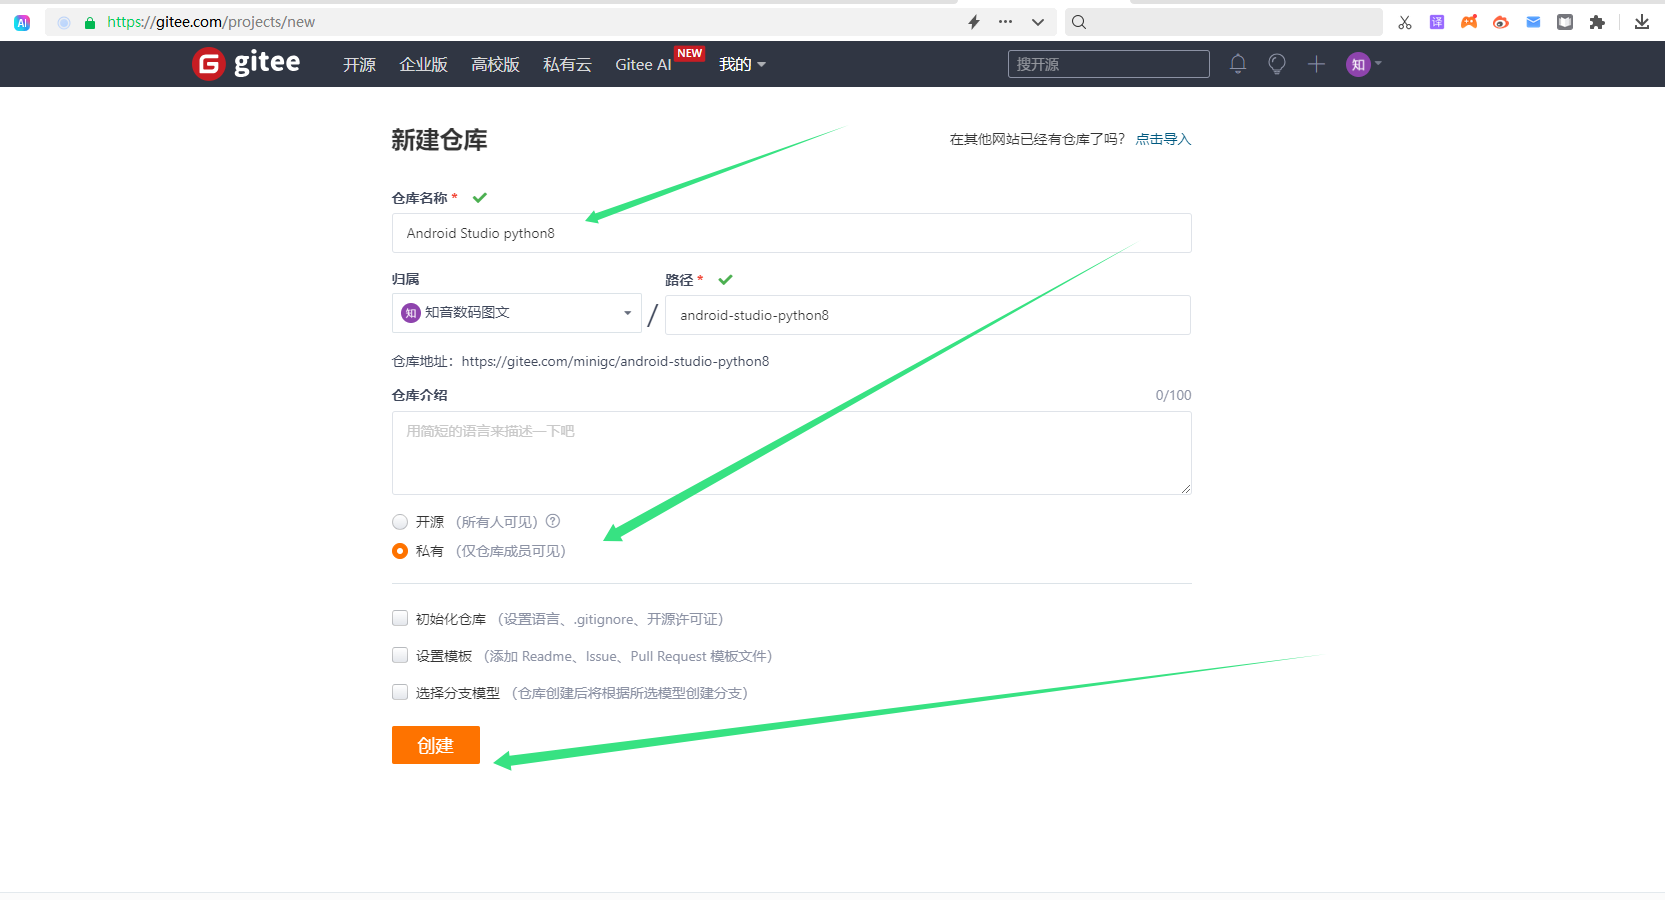
Task: Click the browser search magnifier icon
Action: [x=1079, y=22]
